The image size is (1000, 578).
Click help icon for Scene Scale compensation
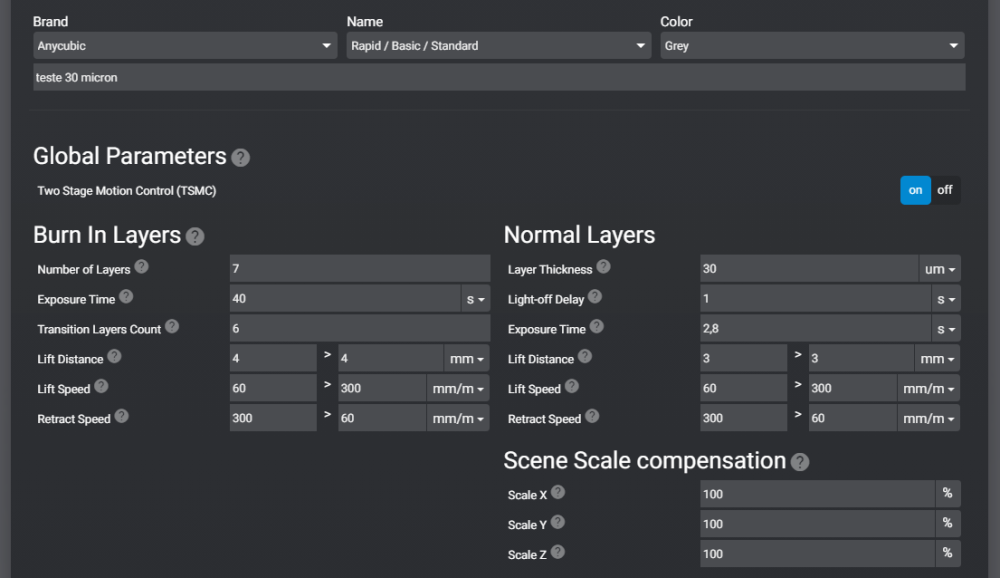pyautogui.click(x=800, y=462)
